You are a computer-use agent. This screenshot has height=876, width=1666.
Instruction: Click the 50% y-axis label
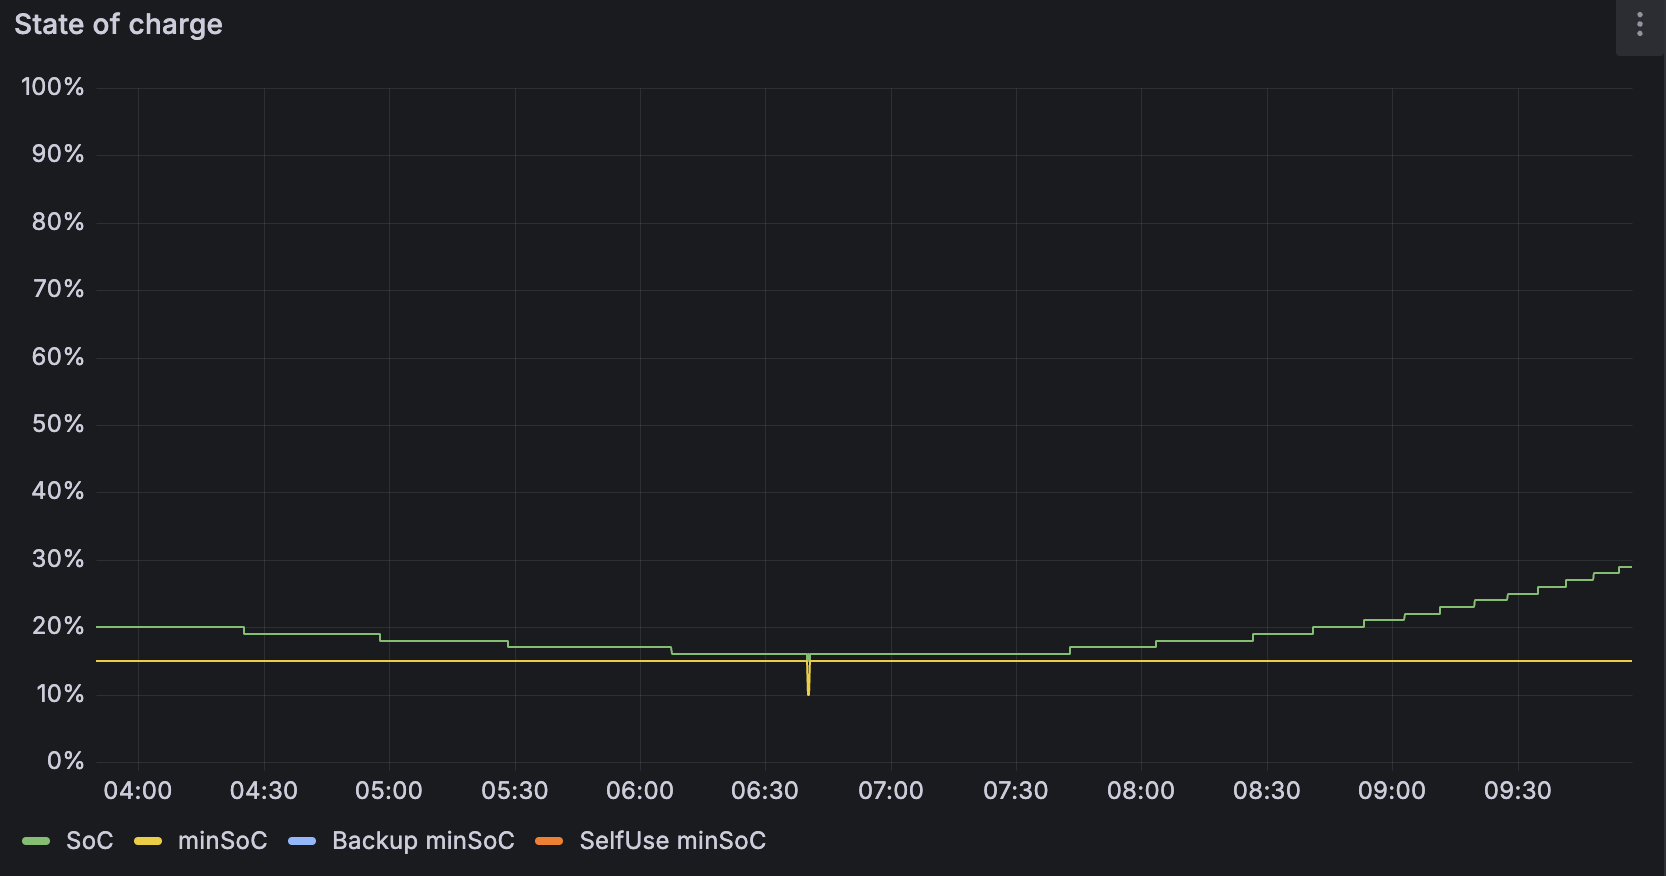tap(58, 424)
